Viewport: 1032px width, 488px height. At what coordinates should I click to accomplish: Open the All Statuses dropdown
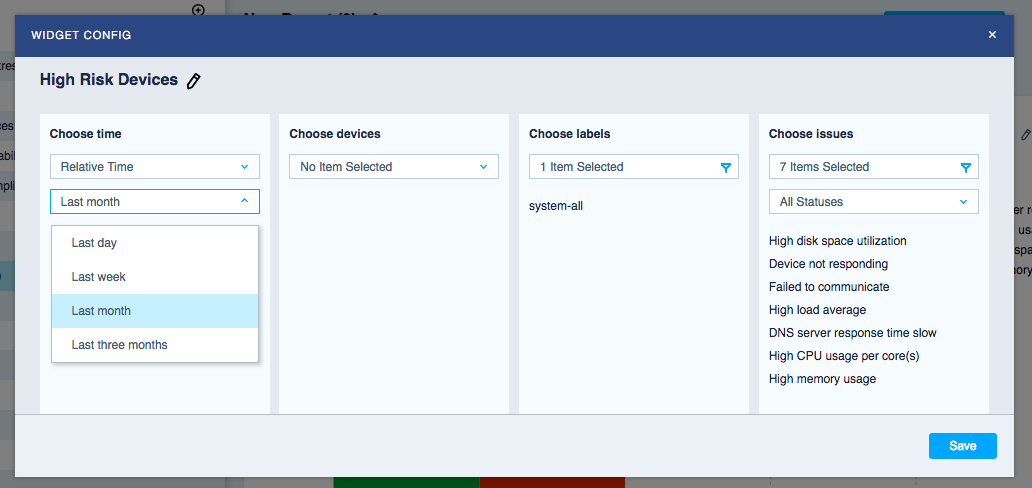(x=873, y=202)
